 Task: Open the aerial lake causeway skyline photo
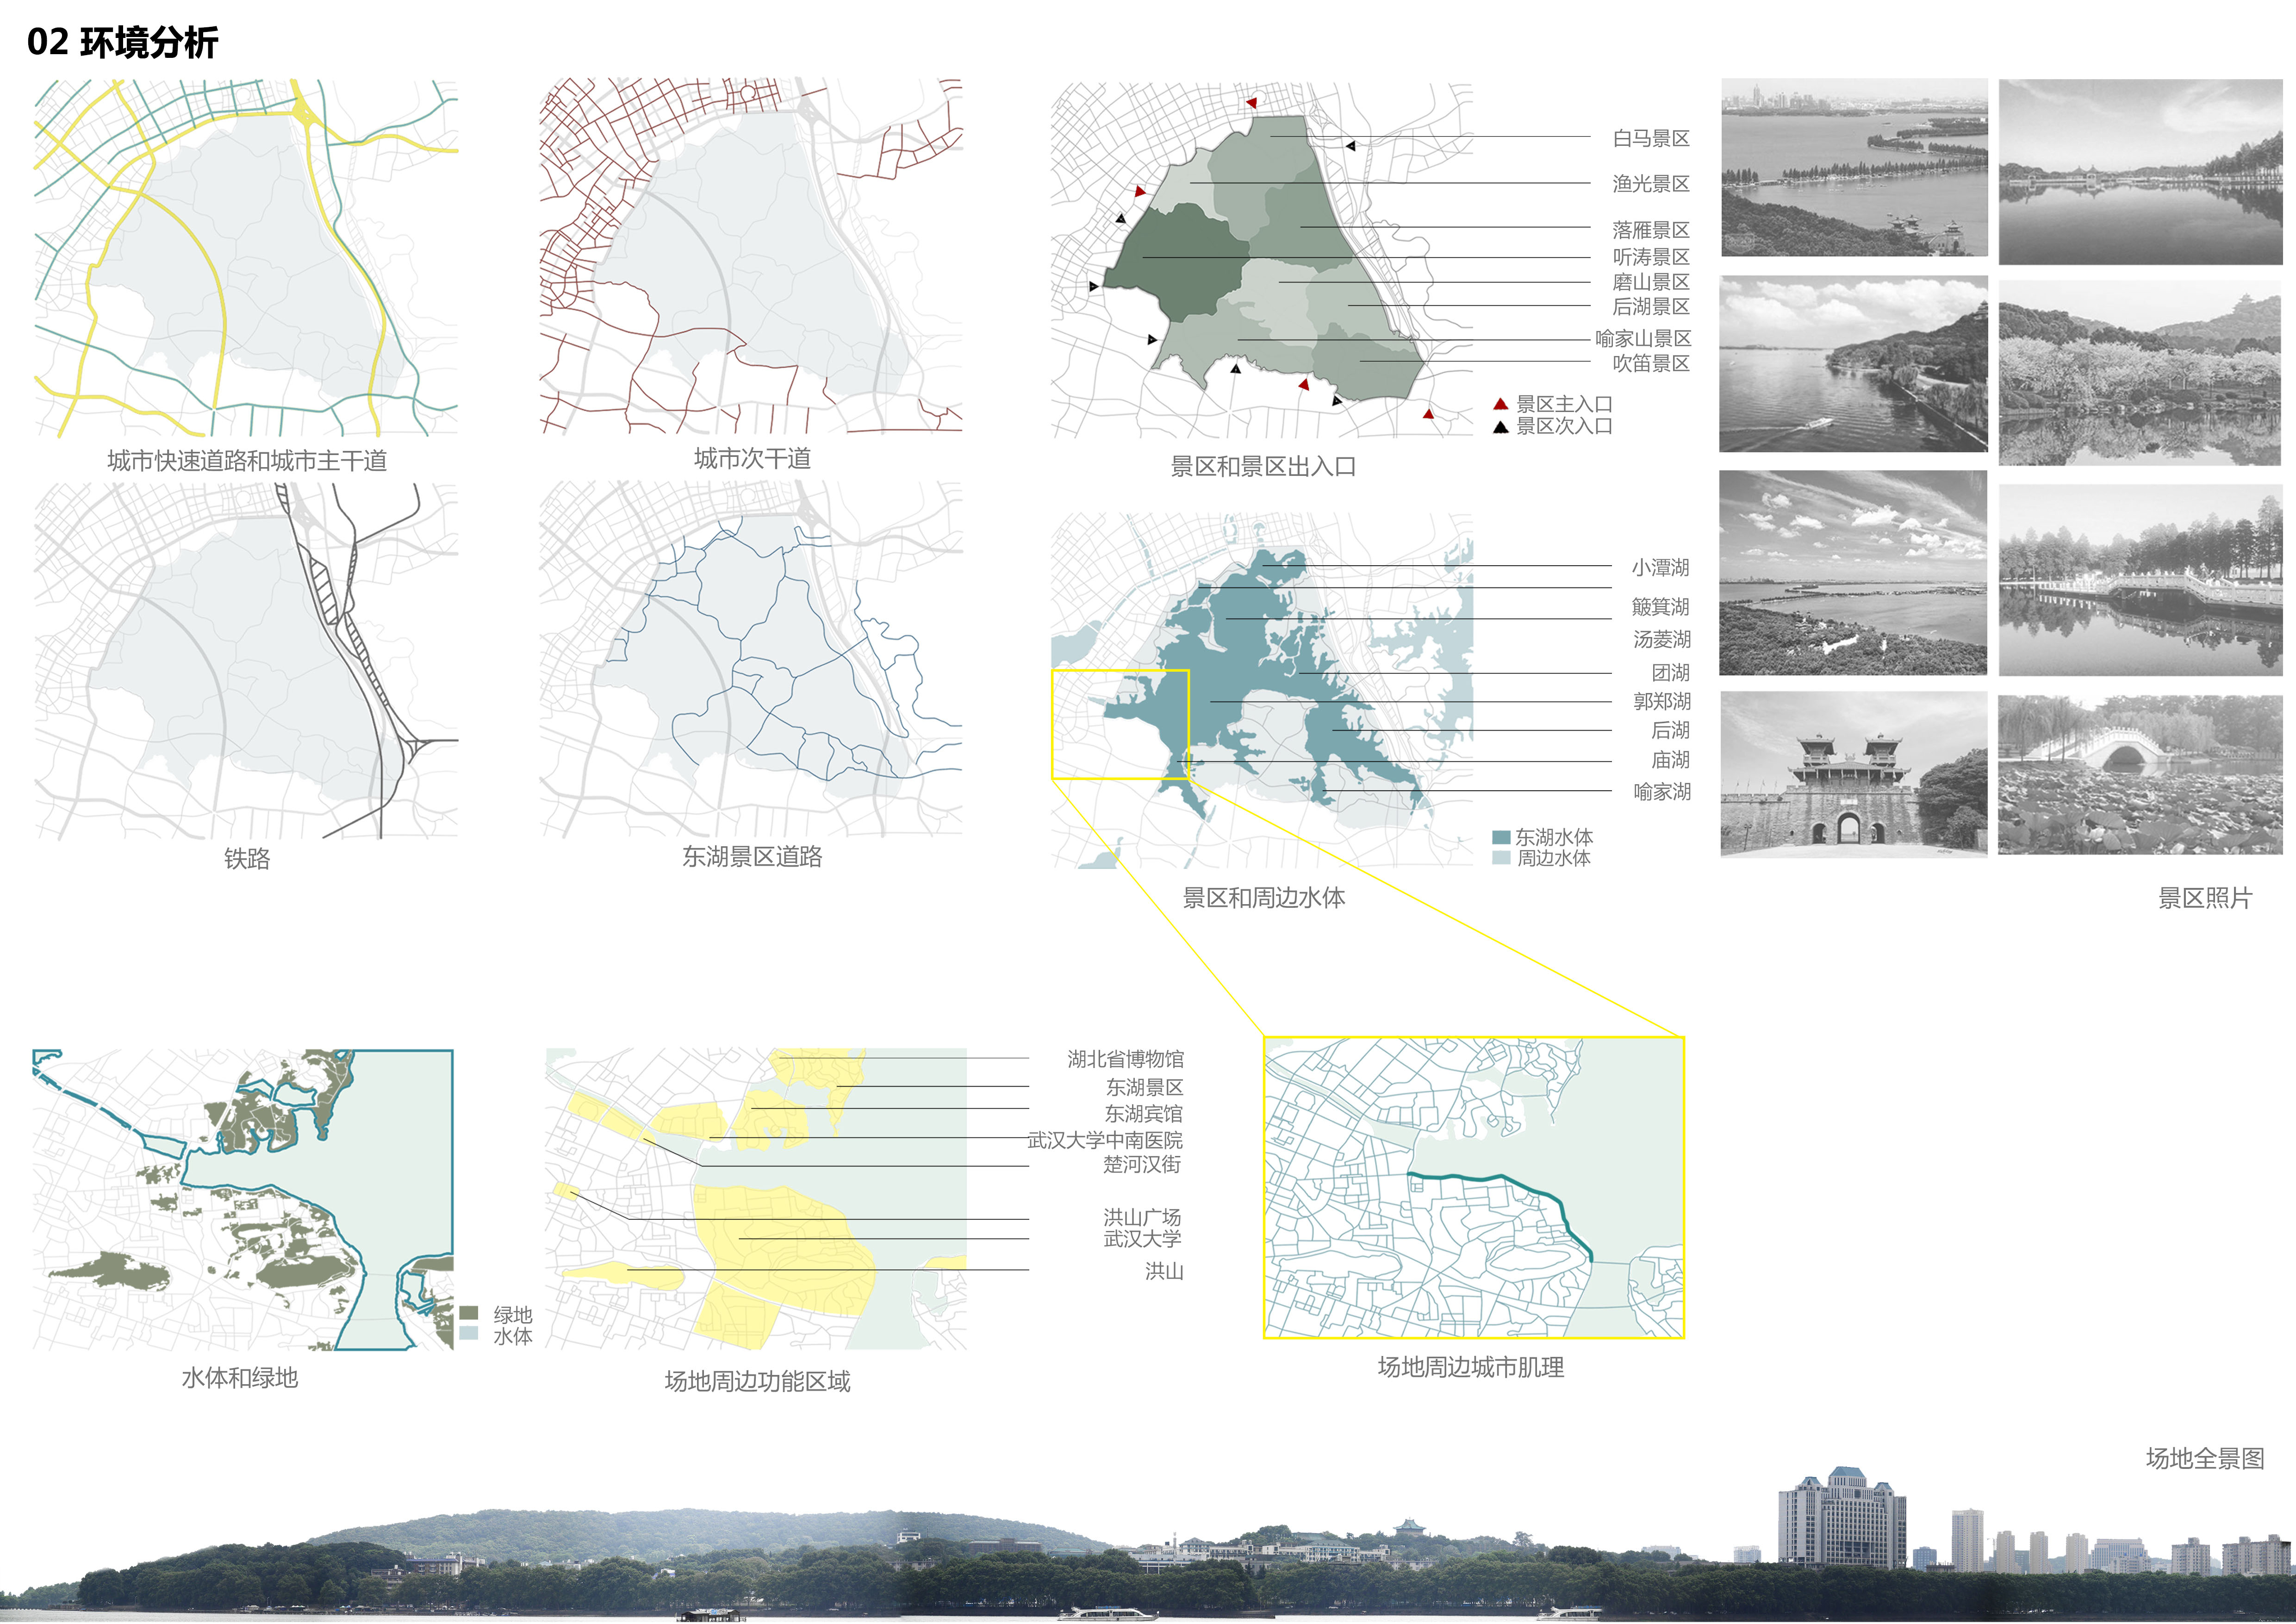click(1854, 168)
